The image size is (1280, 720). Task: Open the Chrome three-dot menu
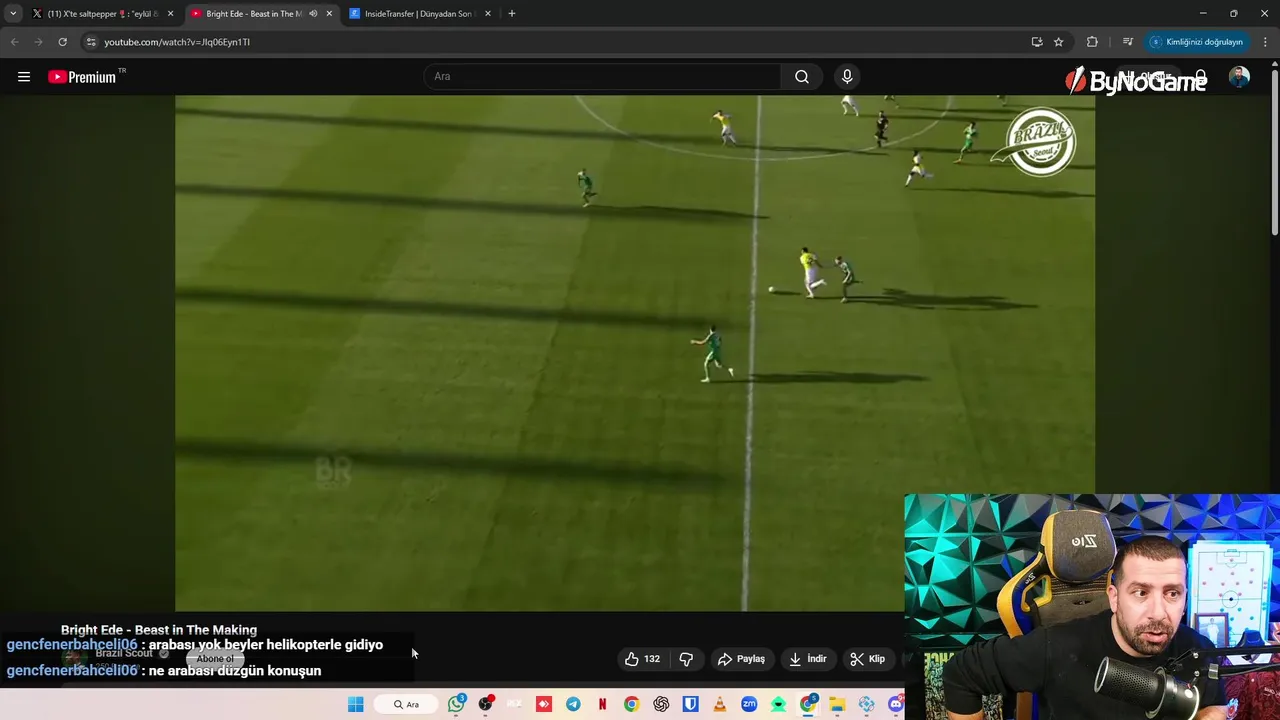pos(1266,42)
